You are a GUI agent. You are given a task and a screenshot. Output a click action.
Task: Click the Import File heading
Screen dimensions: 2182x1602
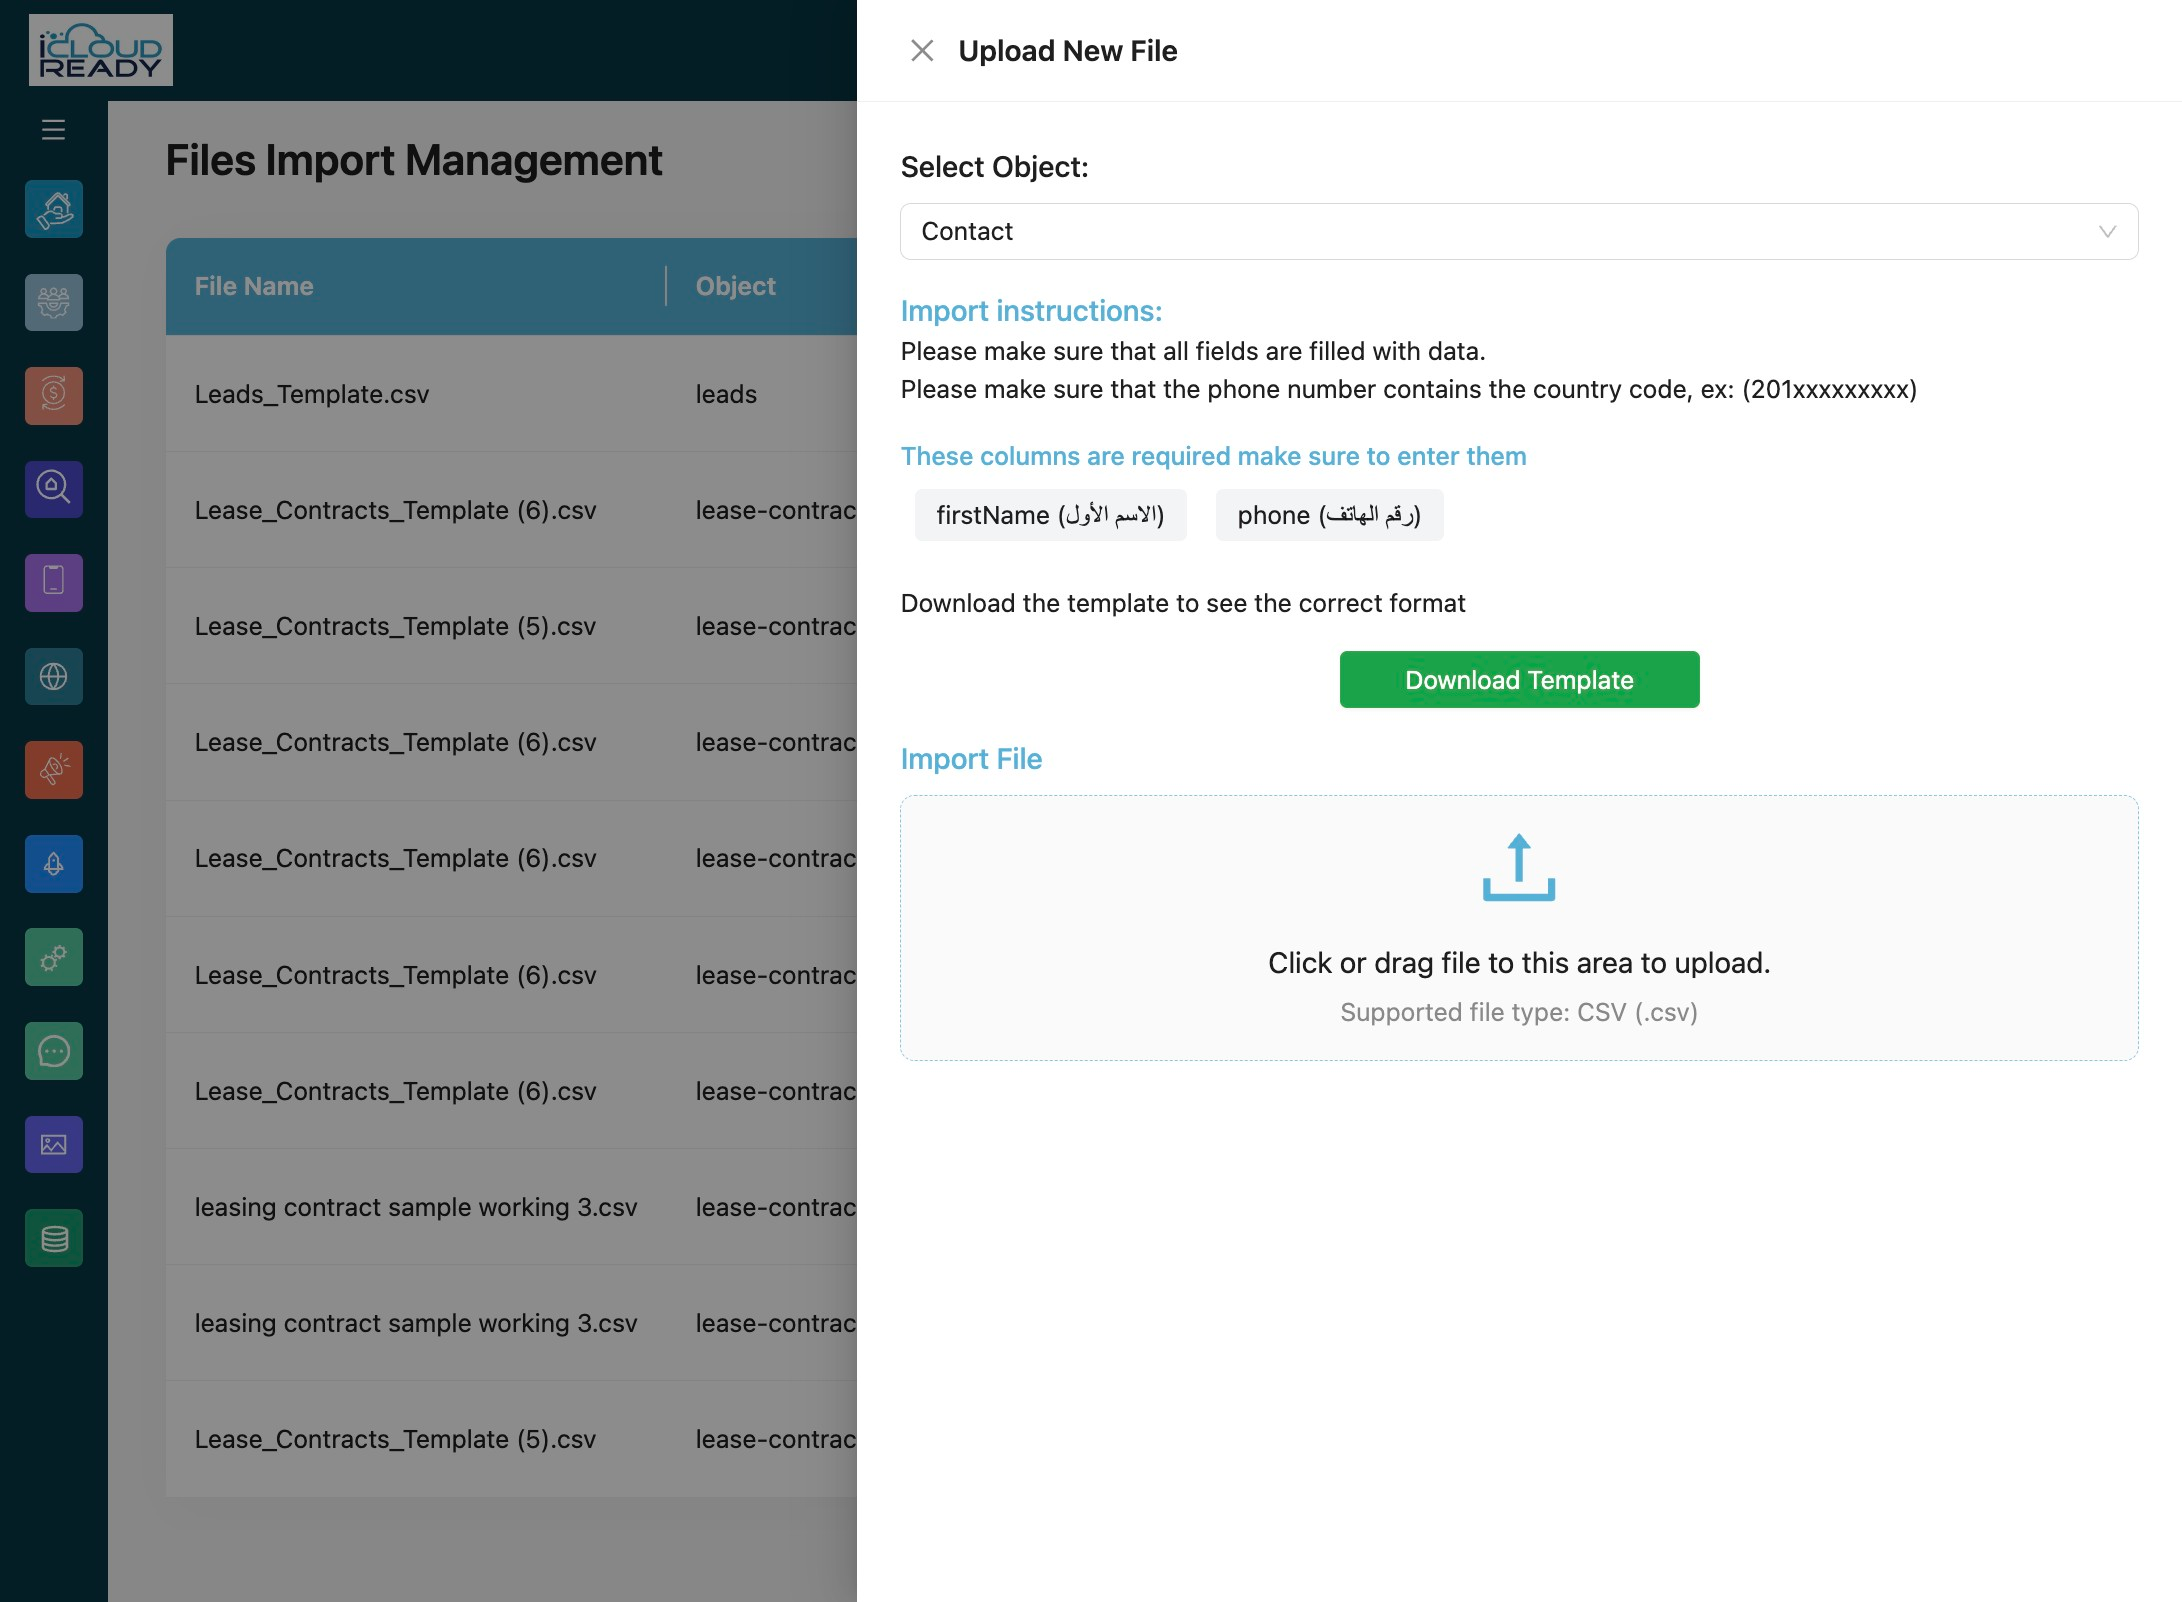971,759
